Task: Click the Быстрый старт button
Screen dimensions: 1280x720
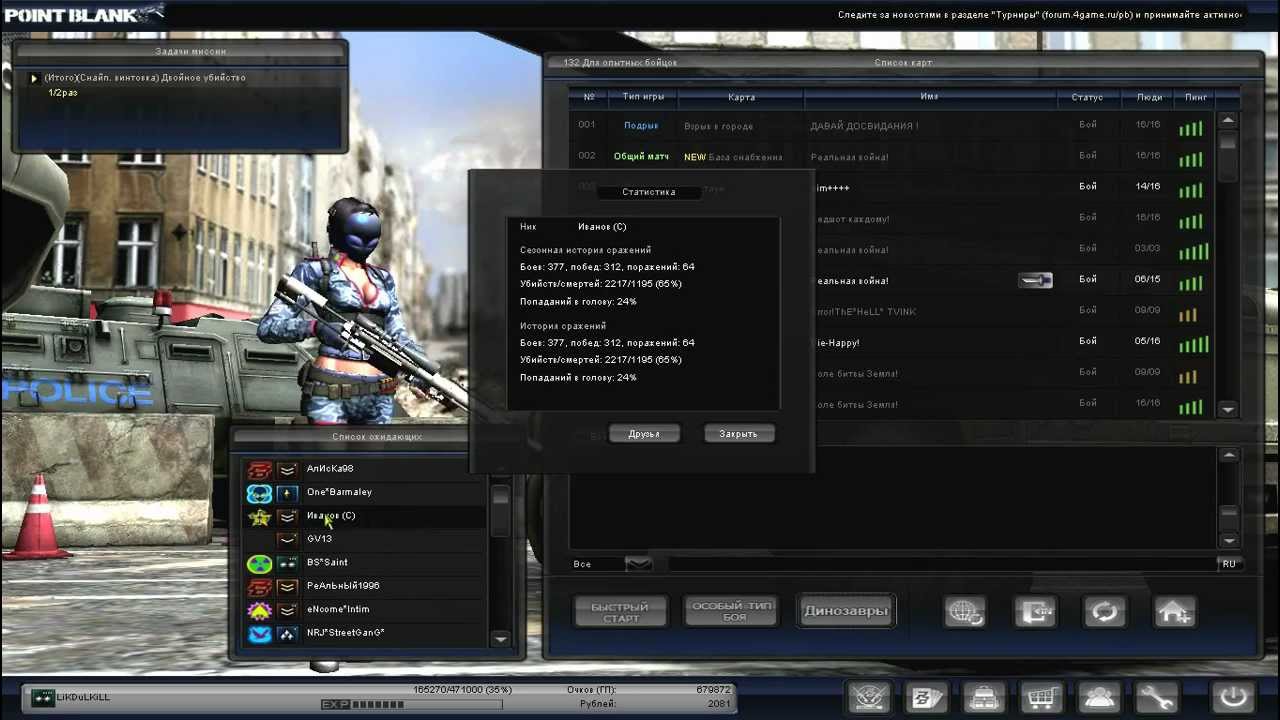Action: pos(621,612)
